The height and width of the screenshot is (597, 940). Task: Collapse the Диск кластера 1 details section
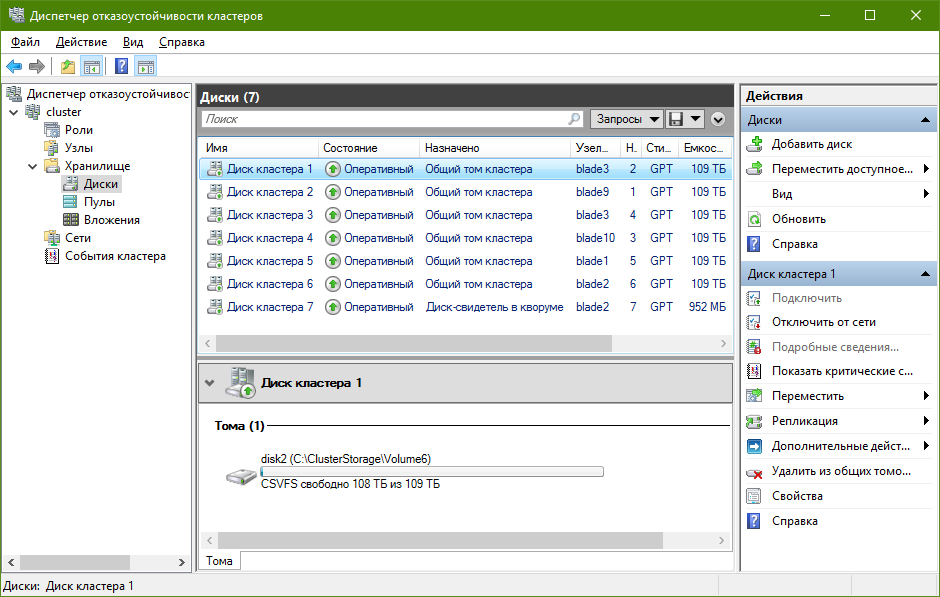[x=209, y=383]
